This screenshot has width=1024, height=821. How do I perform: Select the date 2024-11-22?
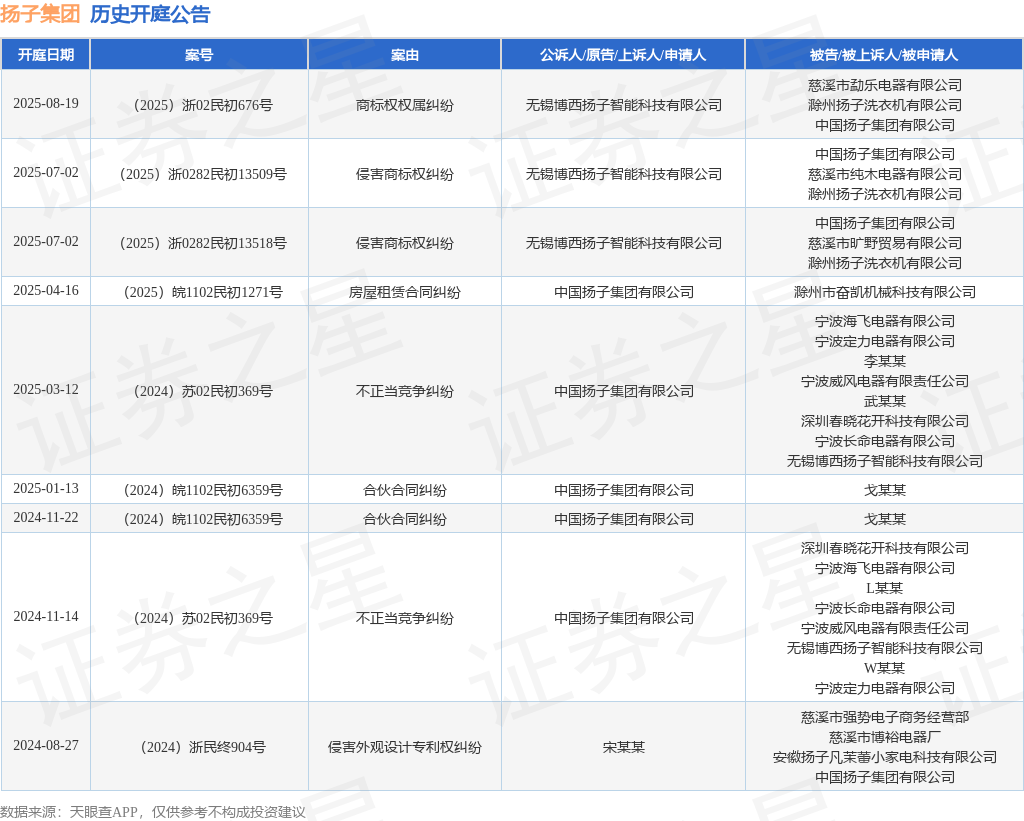point(46,518)
